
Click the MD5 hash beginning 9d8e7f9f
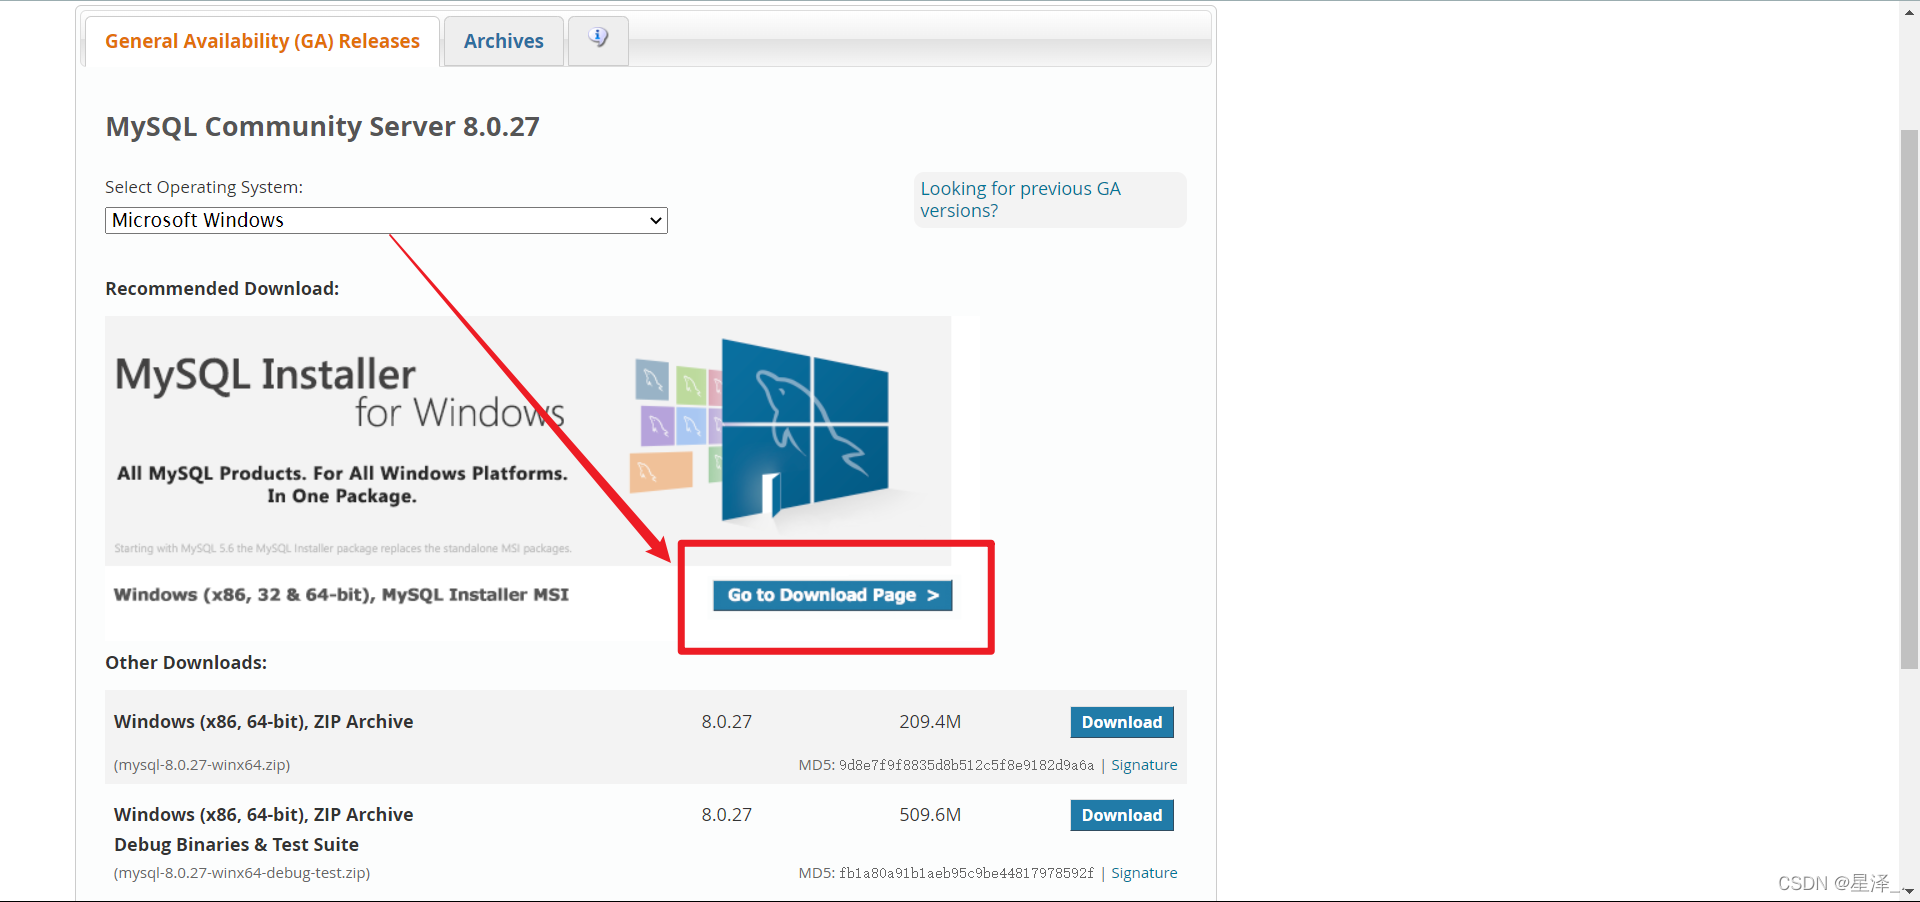tap(966, 765)
